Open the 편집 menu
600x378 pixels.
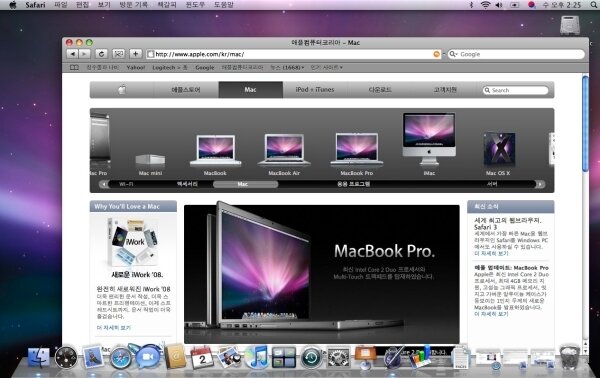(x=82, y=5)
